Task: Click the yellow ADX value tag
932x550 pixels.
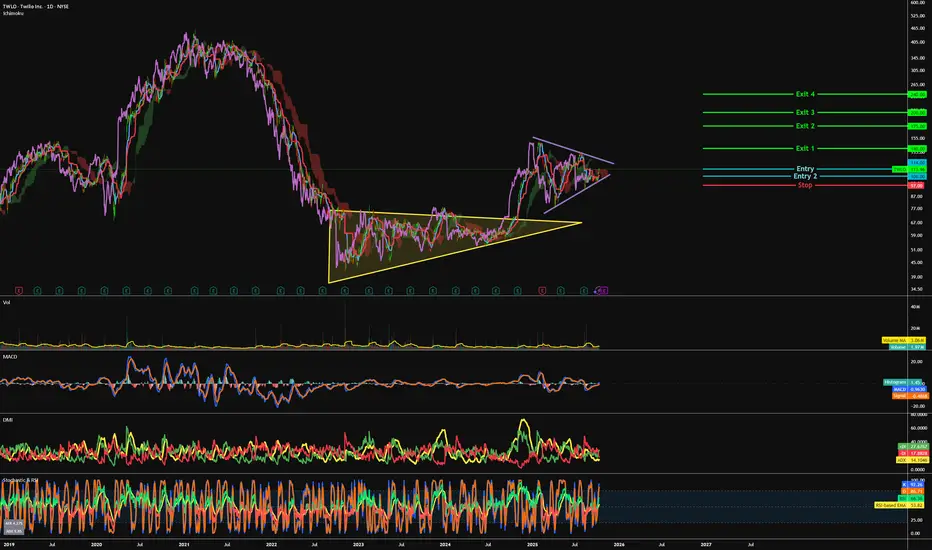Action: 912,460
